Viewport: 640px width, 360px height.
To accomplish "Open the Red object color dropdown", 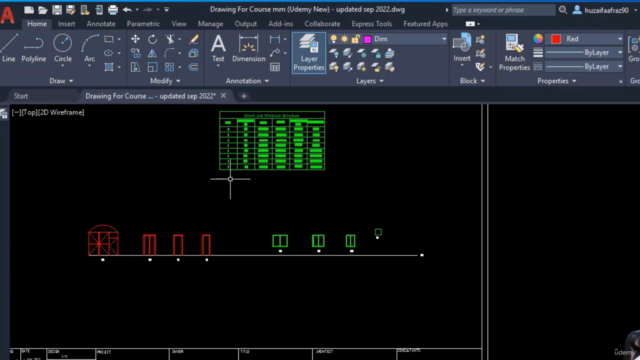I will [x=620, y=39].
